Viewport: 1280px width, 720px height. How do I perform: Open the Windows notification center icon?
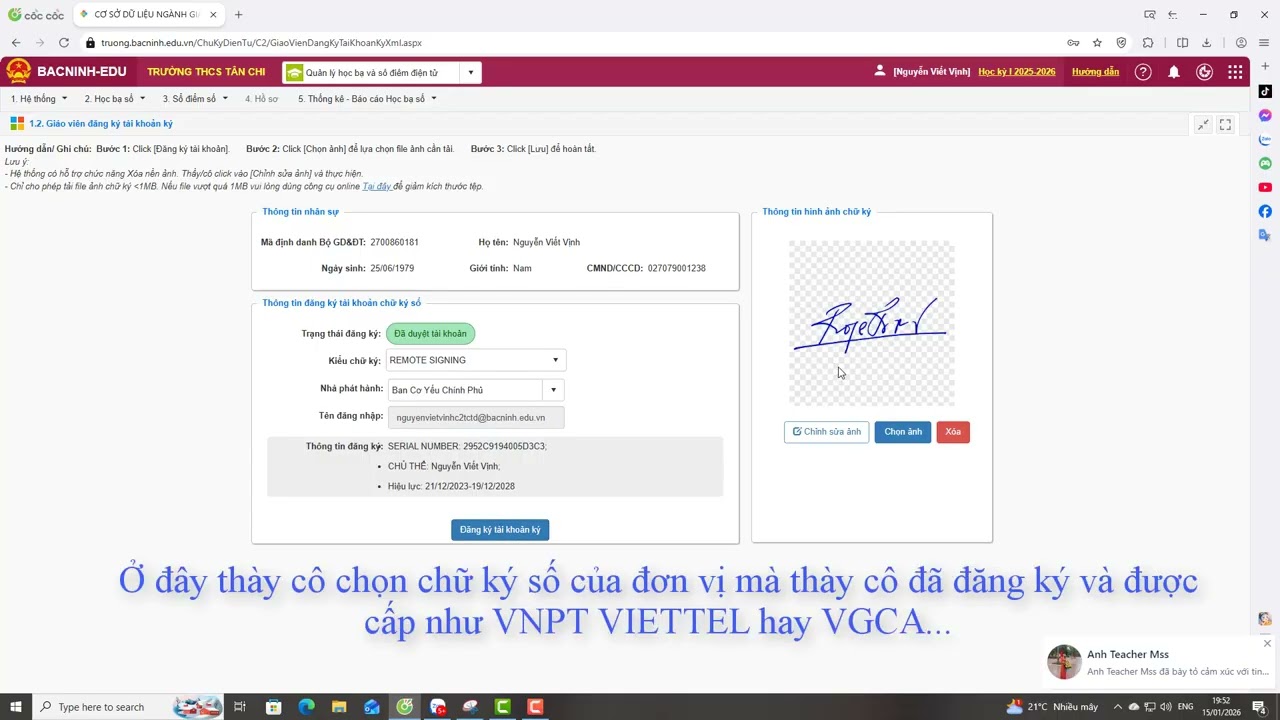1259,707
